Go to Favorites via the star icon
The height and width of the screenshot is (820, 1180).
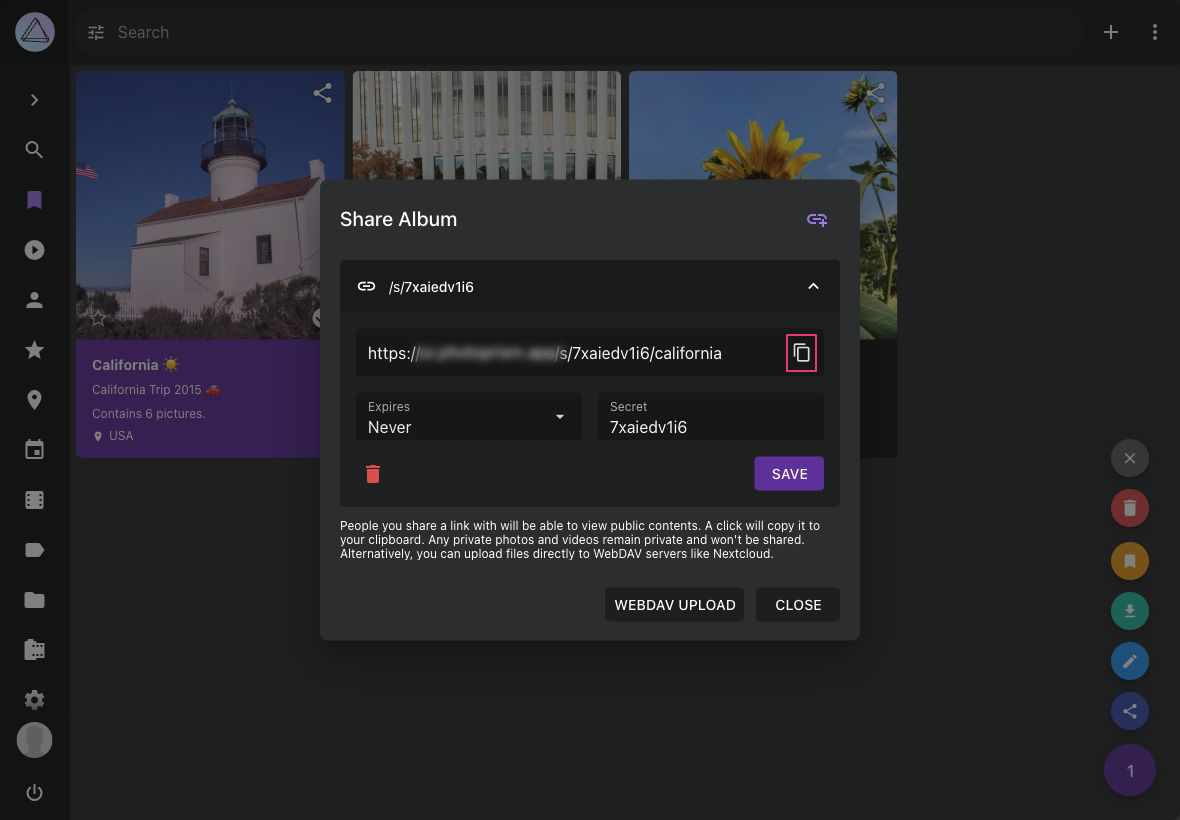[34, 349]
